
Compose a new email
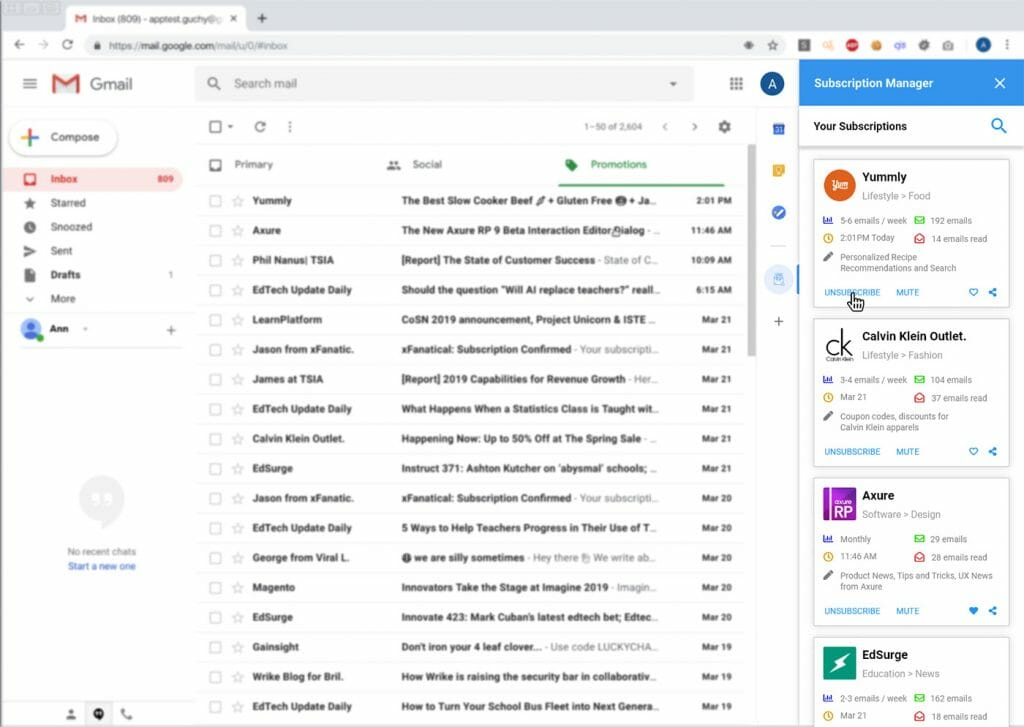63,137
